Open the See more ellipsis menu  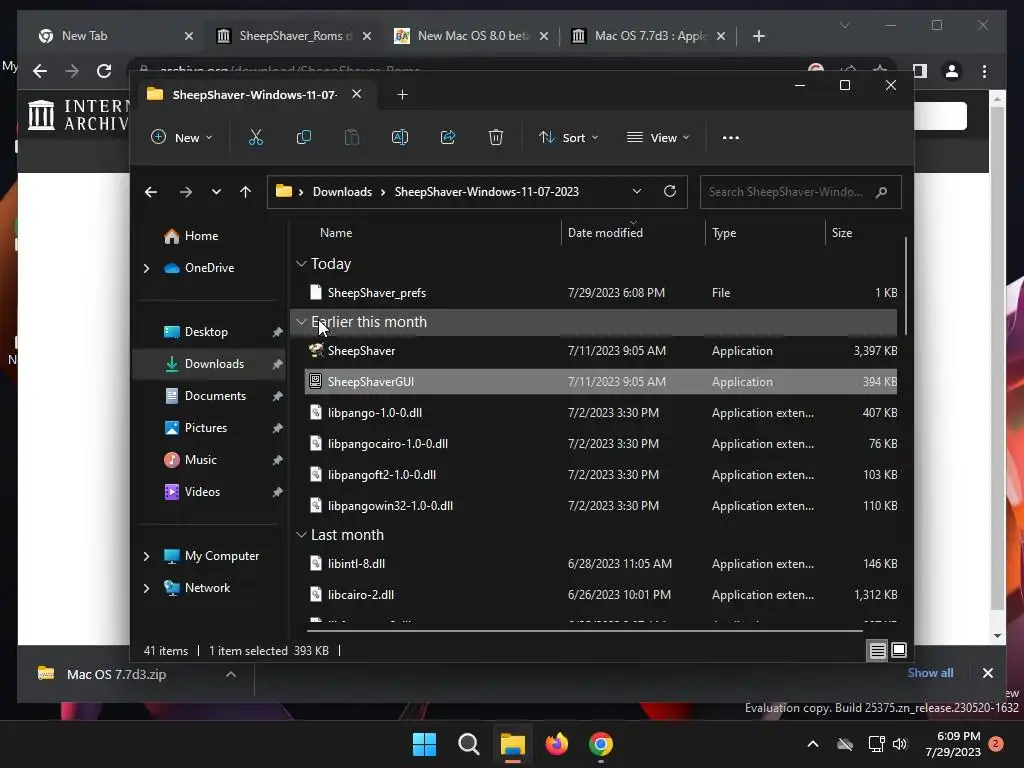[731, 138]
